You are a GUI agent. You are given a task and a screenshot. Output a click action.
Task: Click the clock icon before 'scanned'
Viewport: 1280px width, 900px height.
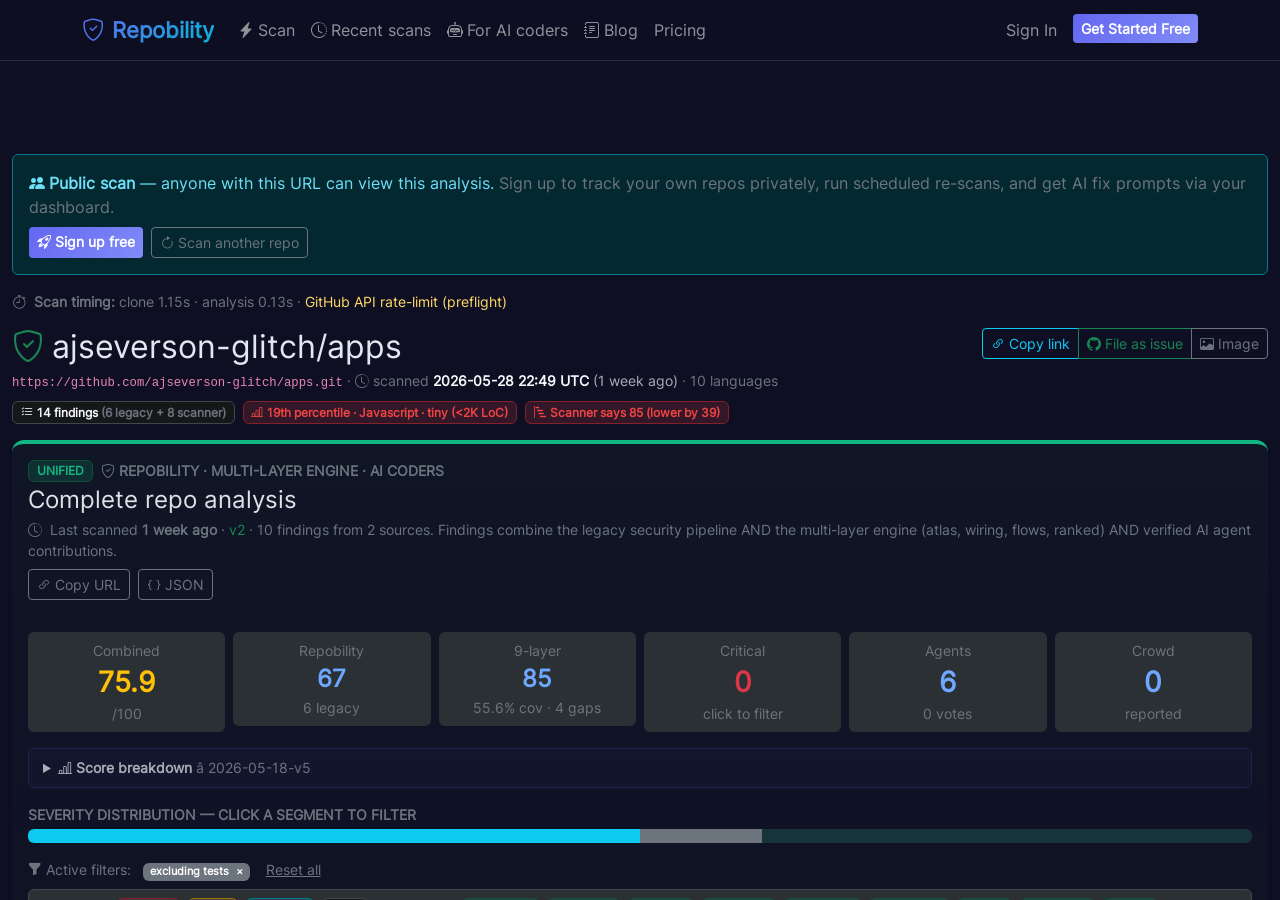tap(362, 381)
